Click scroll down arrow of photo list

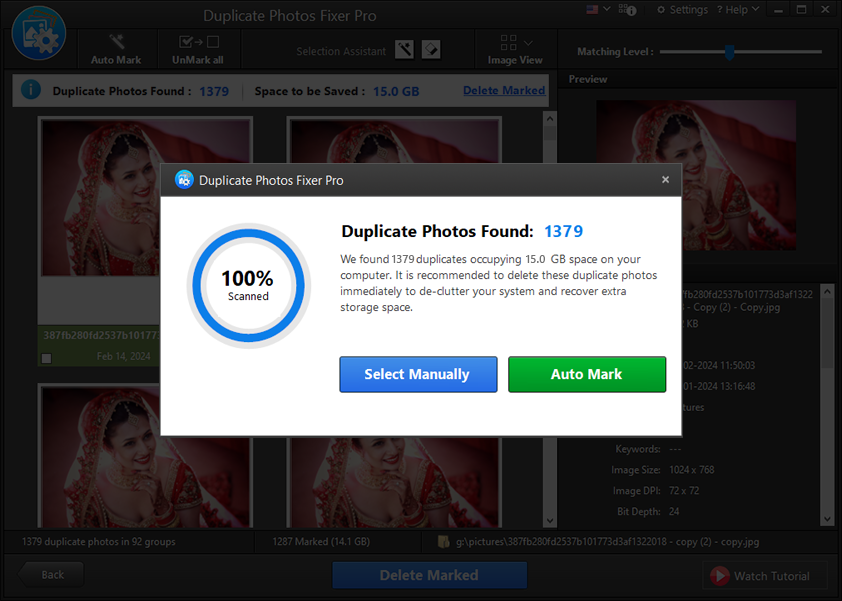549,520
